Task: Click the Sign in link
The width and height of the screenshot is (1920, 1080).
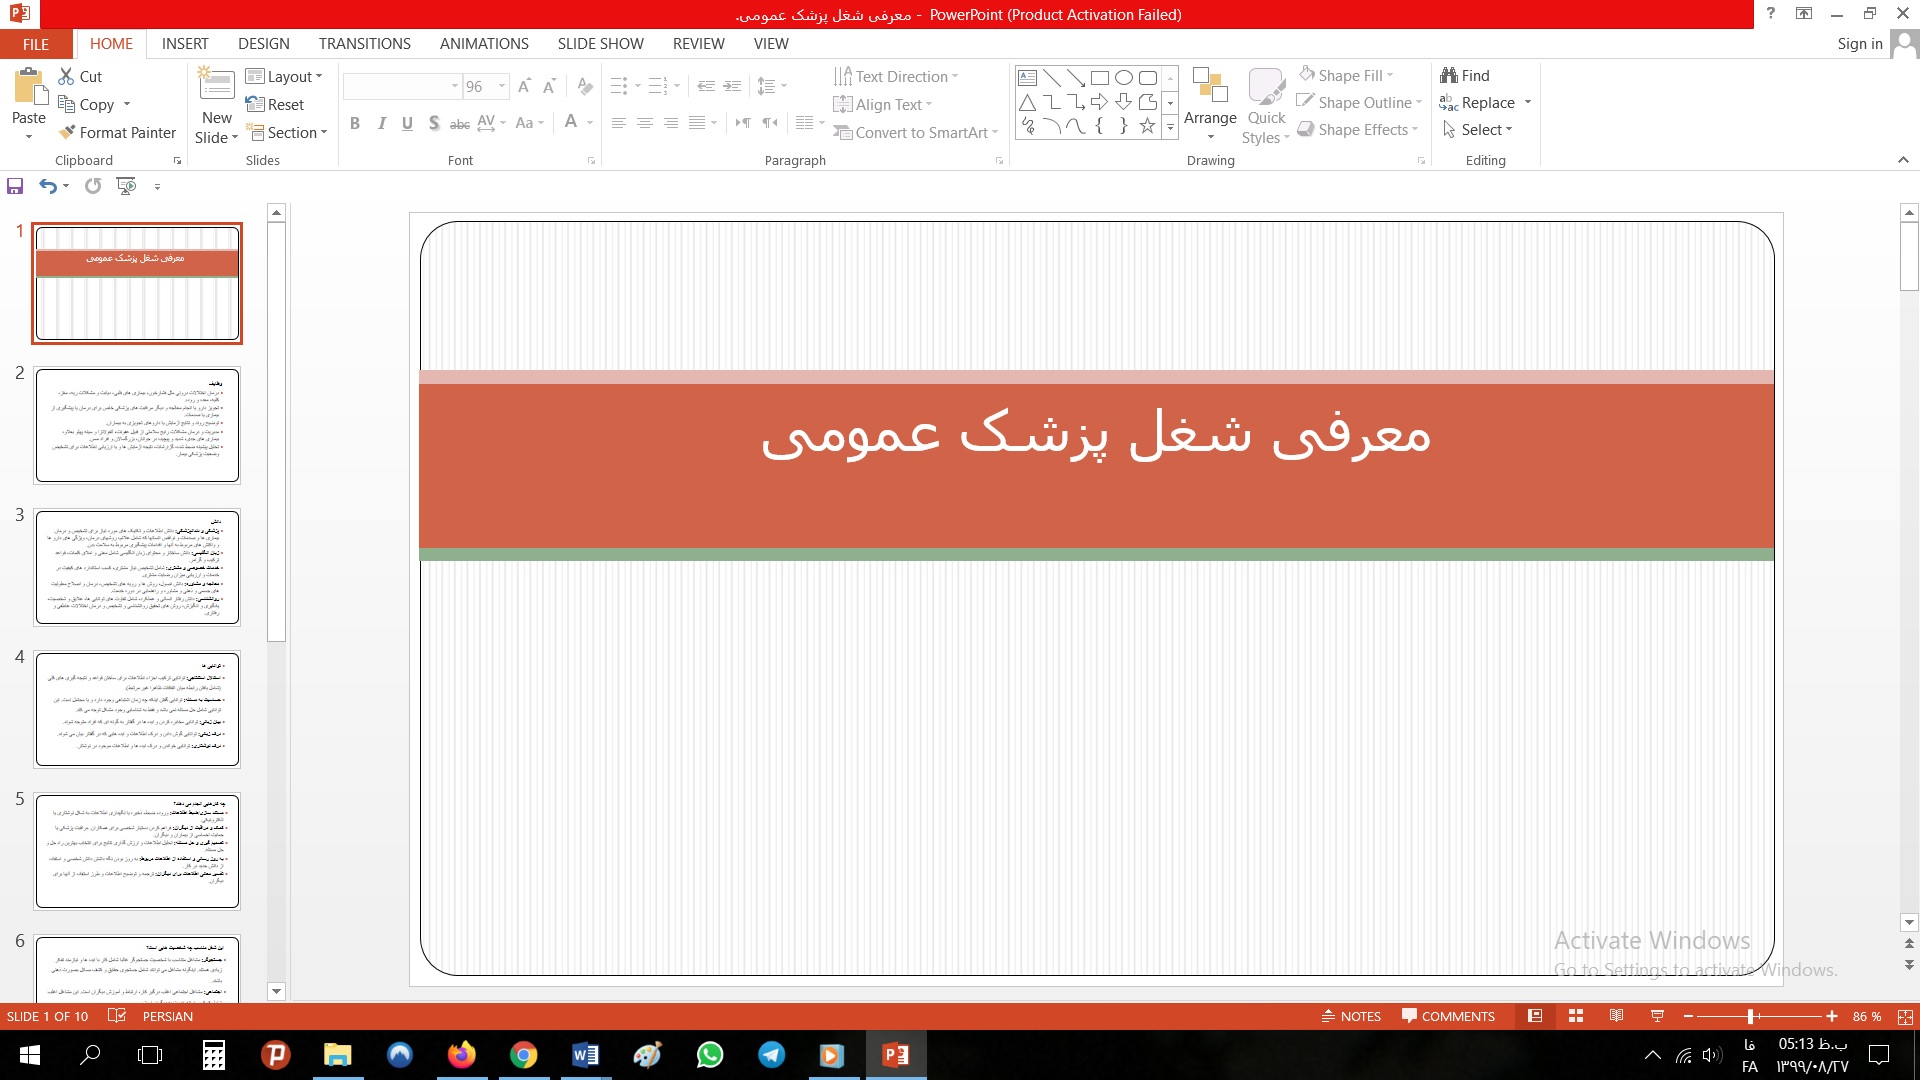Action: coord(1859,44)
